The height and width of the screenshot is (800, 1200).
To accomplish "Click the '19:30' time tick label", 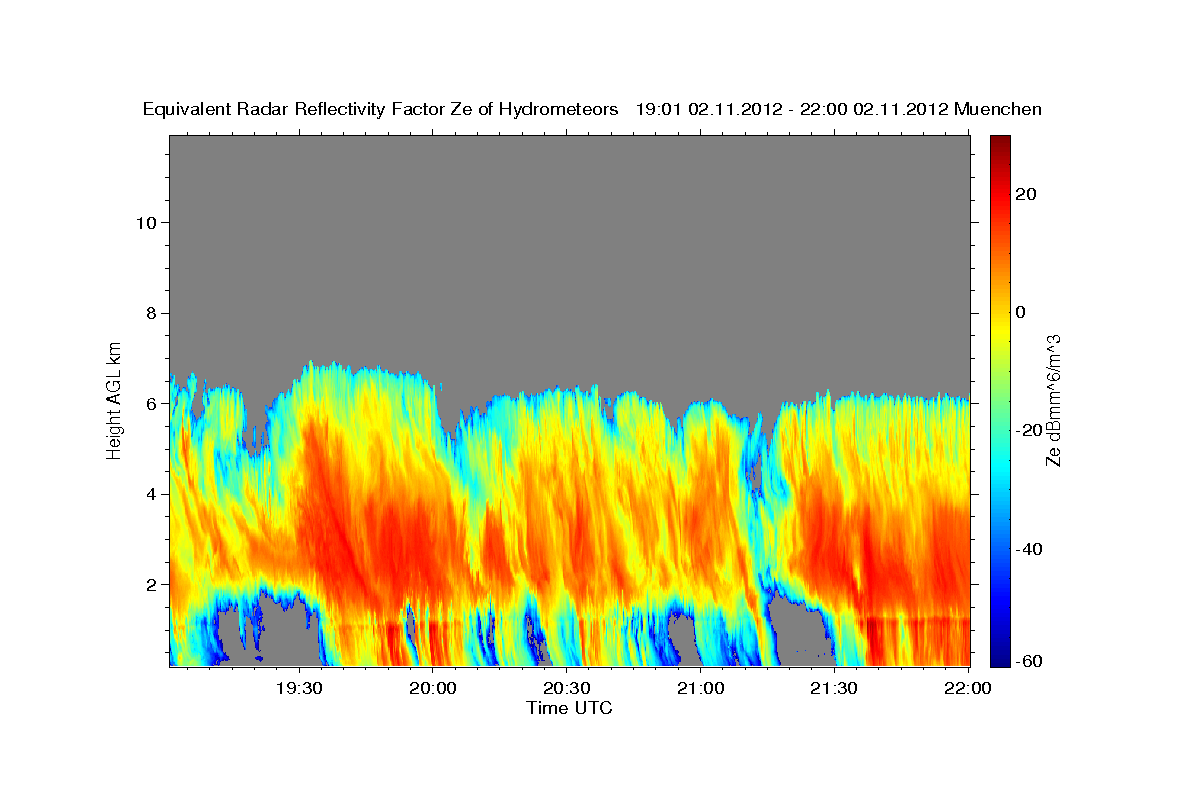I will pos(298,688).
